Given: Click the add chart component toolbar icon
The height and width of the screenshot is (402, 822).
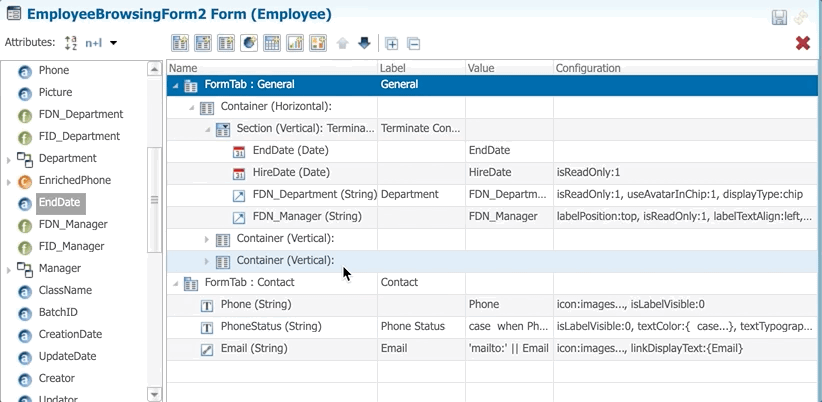Looking at the screenshot, I should [x=295, y=43].
